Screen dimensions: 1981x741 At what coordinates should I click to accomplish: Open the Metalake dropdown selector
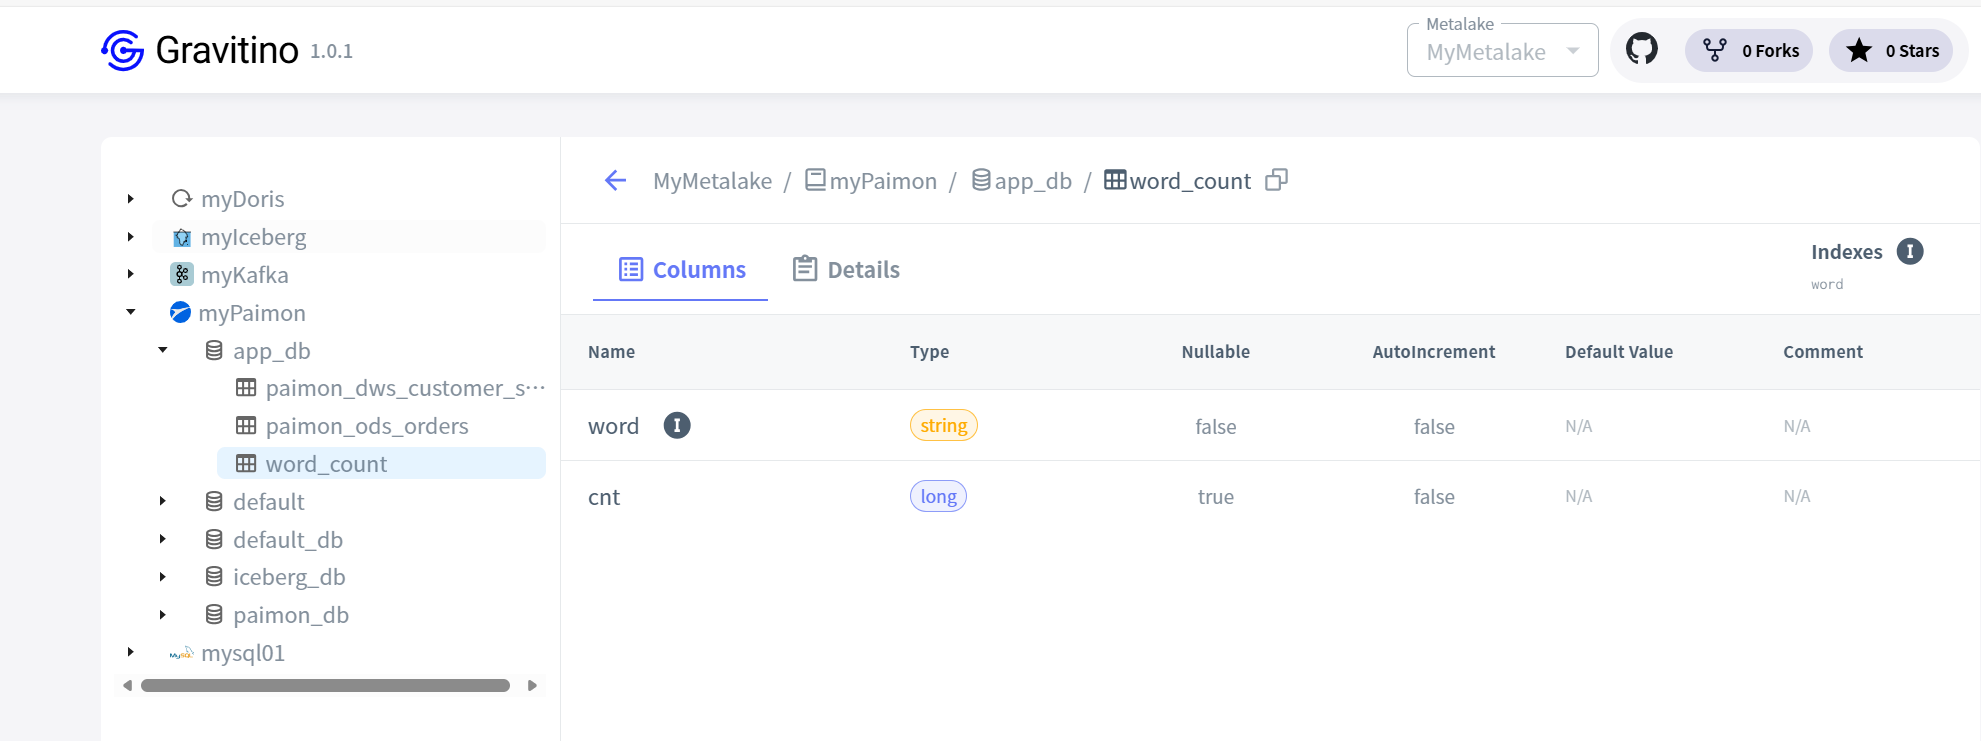[x=1502, y=51]
